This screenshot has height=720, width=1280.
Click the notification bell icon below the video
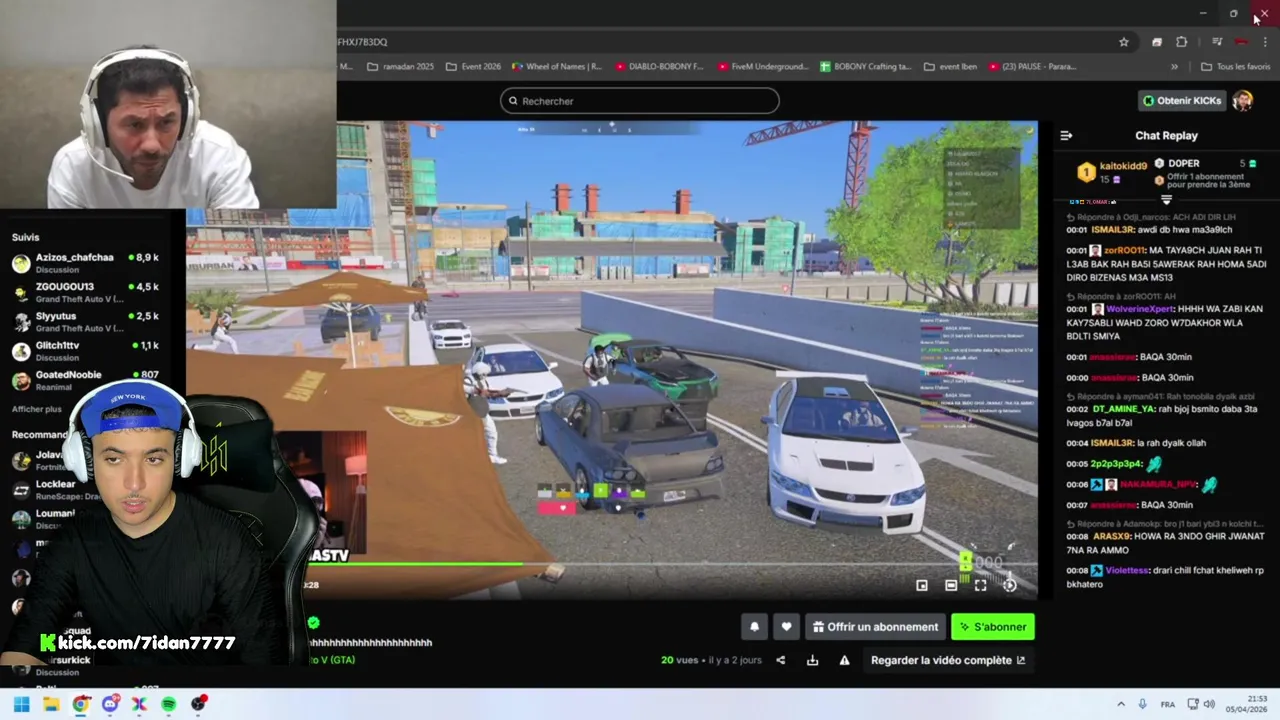pyautogui.click(x=755, y=627)
